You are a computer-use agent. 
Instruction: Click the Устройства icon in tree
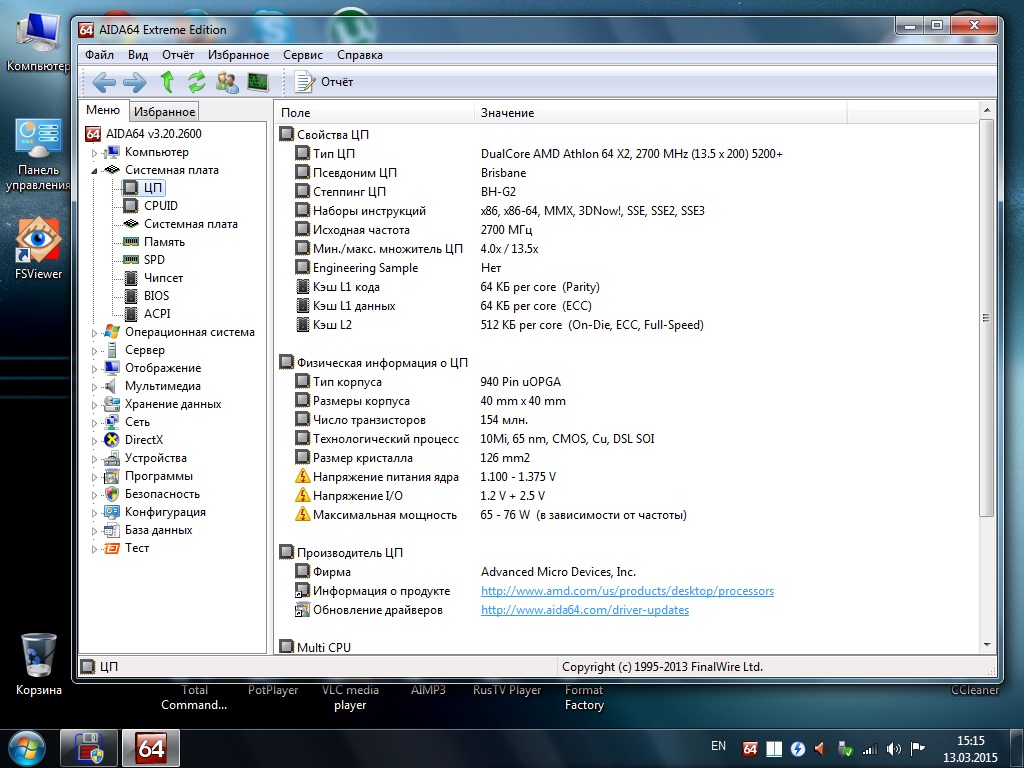click(x=112, y=458)
